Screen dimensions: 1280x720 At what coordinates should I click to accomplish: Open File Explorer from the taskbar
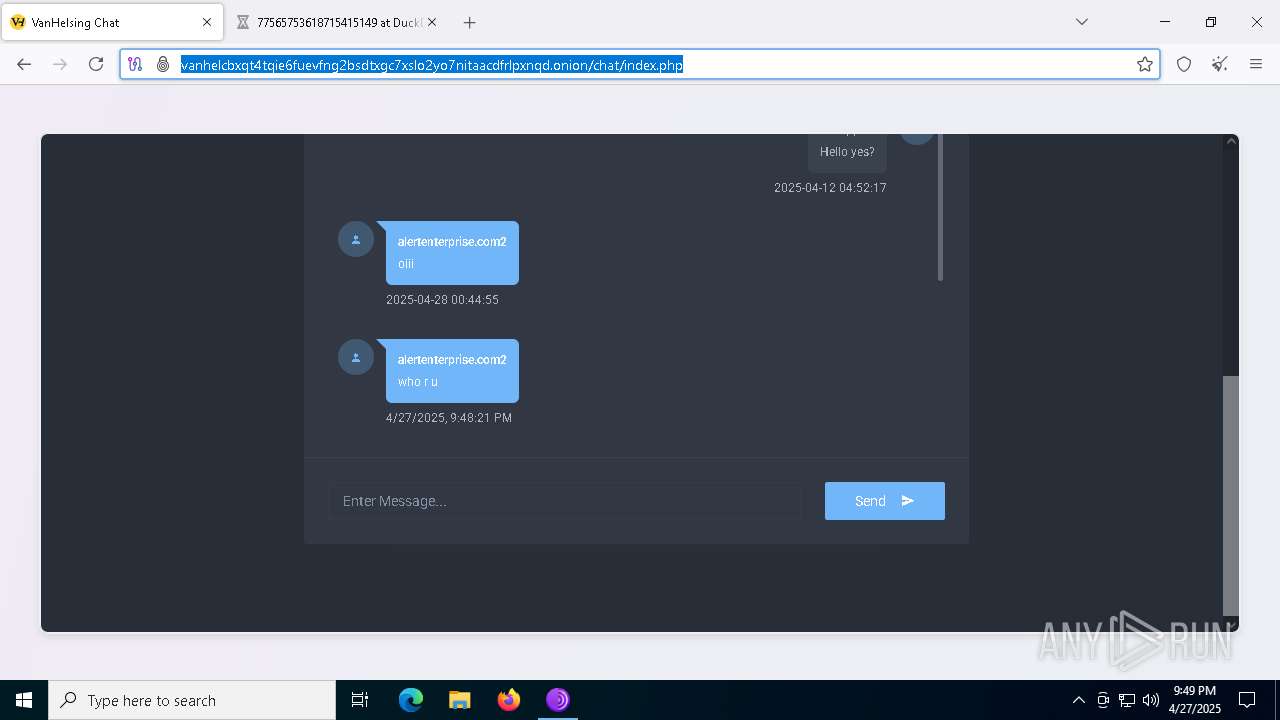click(460, 700)
